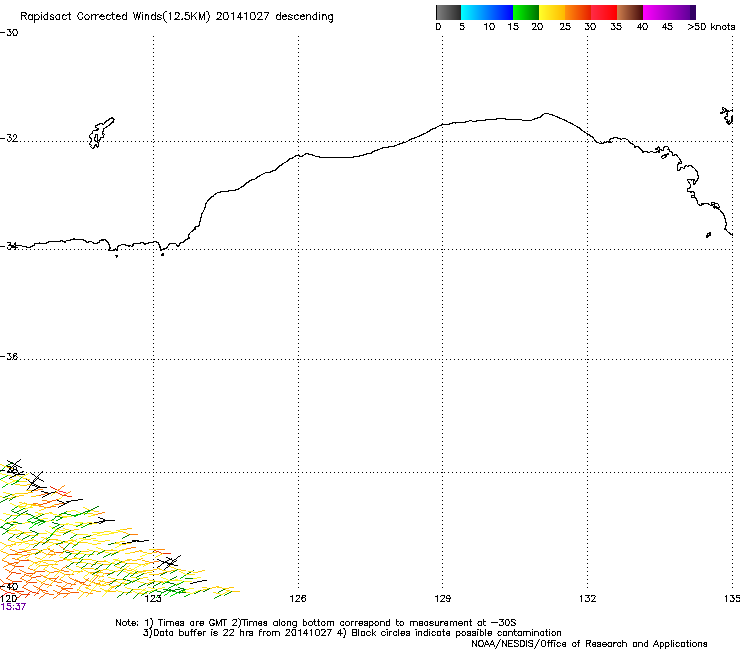Click the longitude label 123
Image resolution: width=740 pixels, height=650 pixels.
(x=153, y=599)
